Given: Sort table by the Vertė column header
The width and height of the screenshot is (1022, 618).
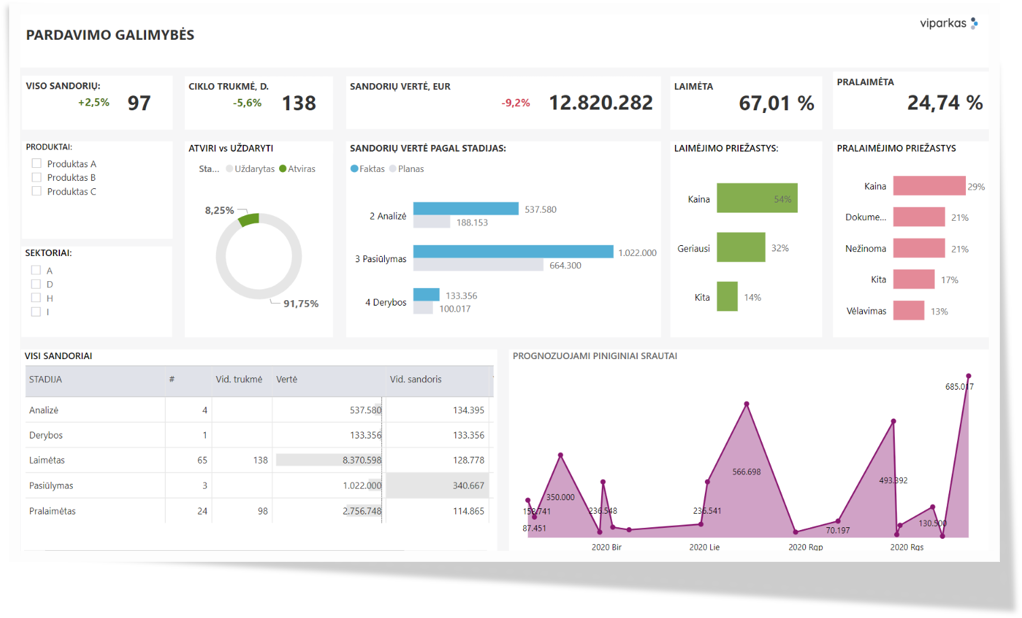Looking at the screenshot, I should [x=287, y=380].
